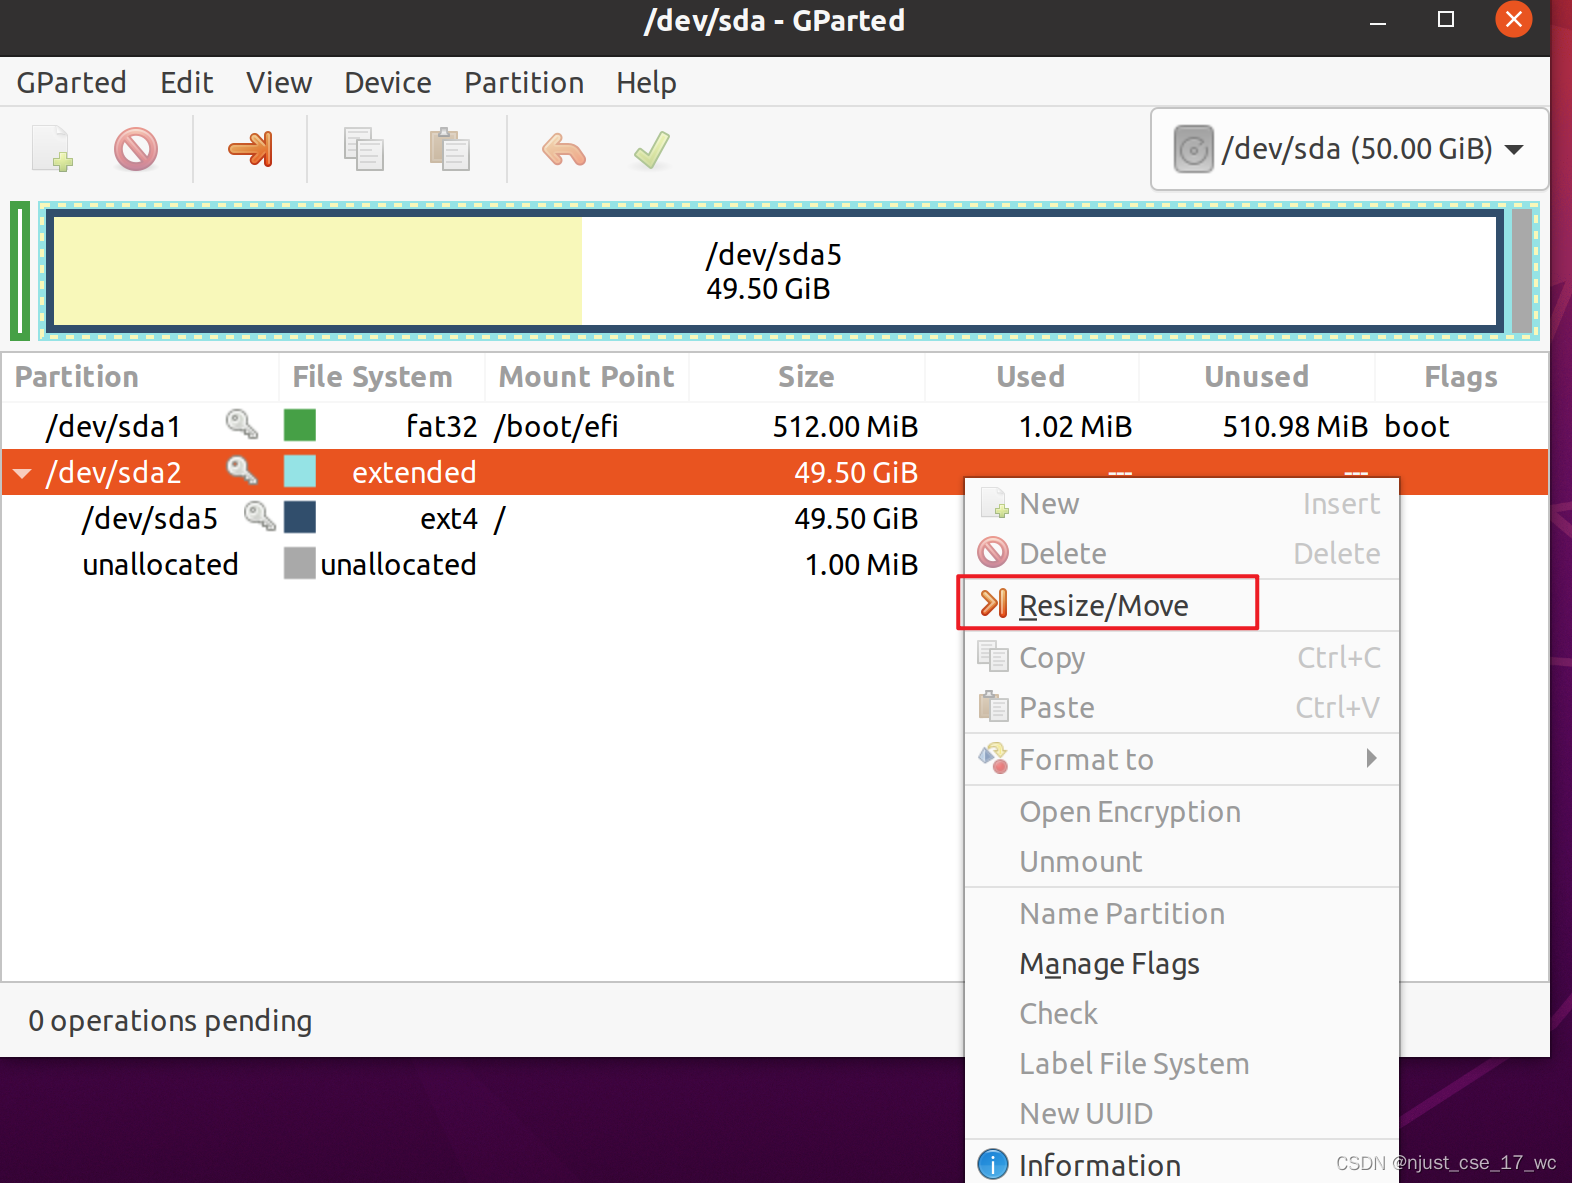Click the cyan extended color swatch
The height and width of the screenshot is (1183, 1572).
300,471
